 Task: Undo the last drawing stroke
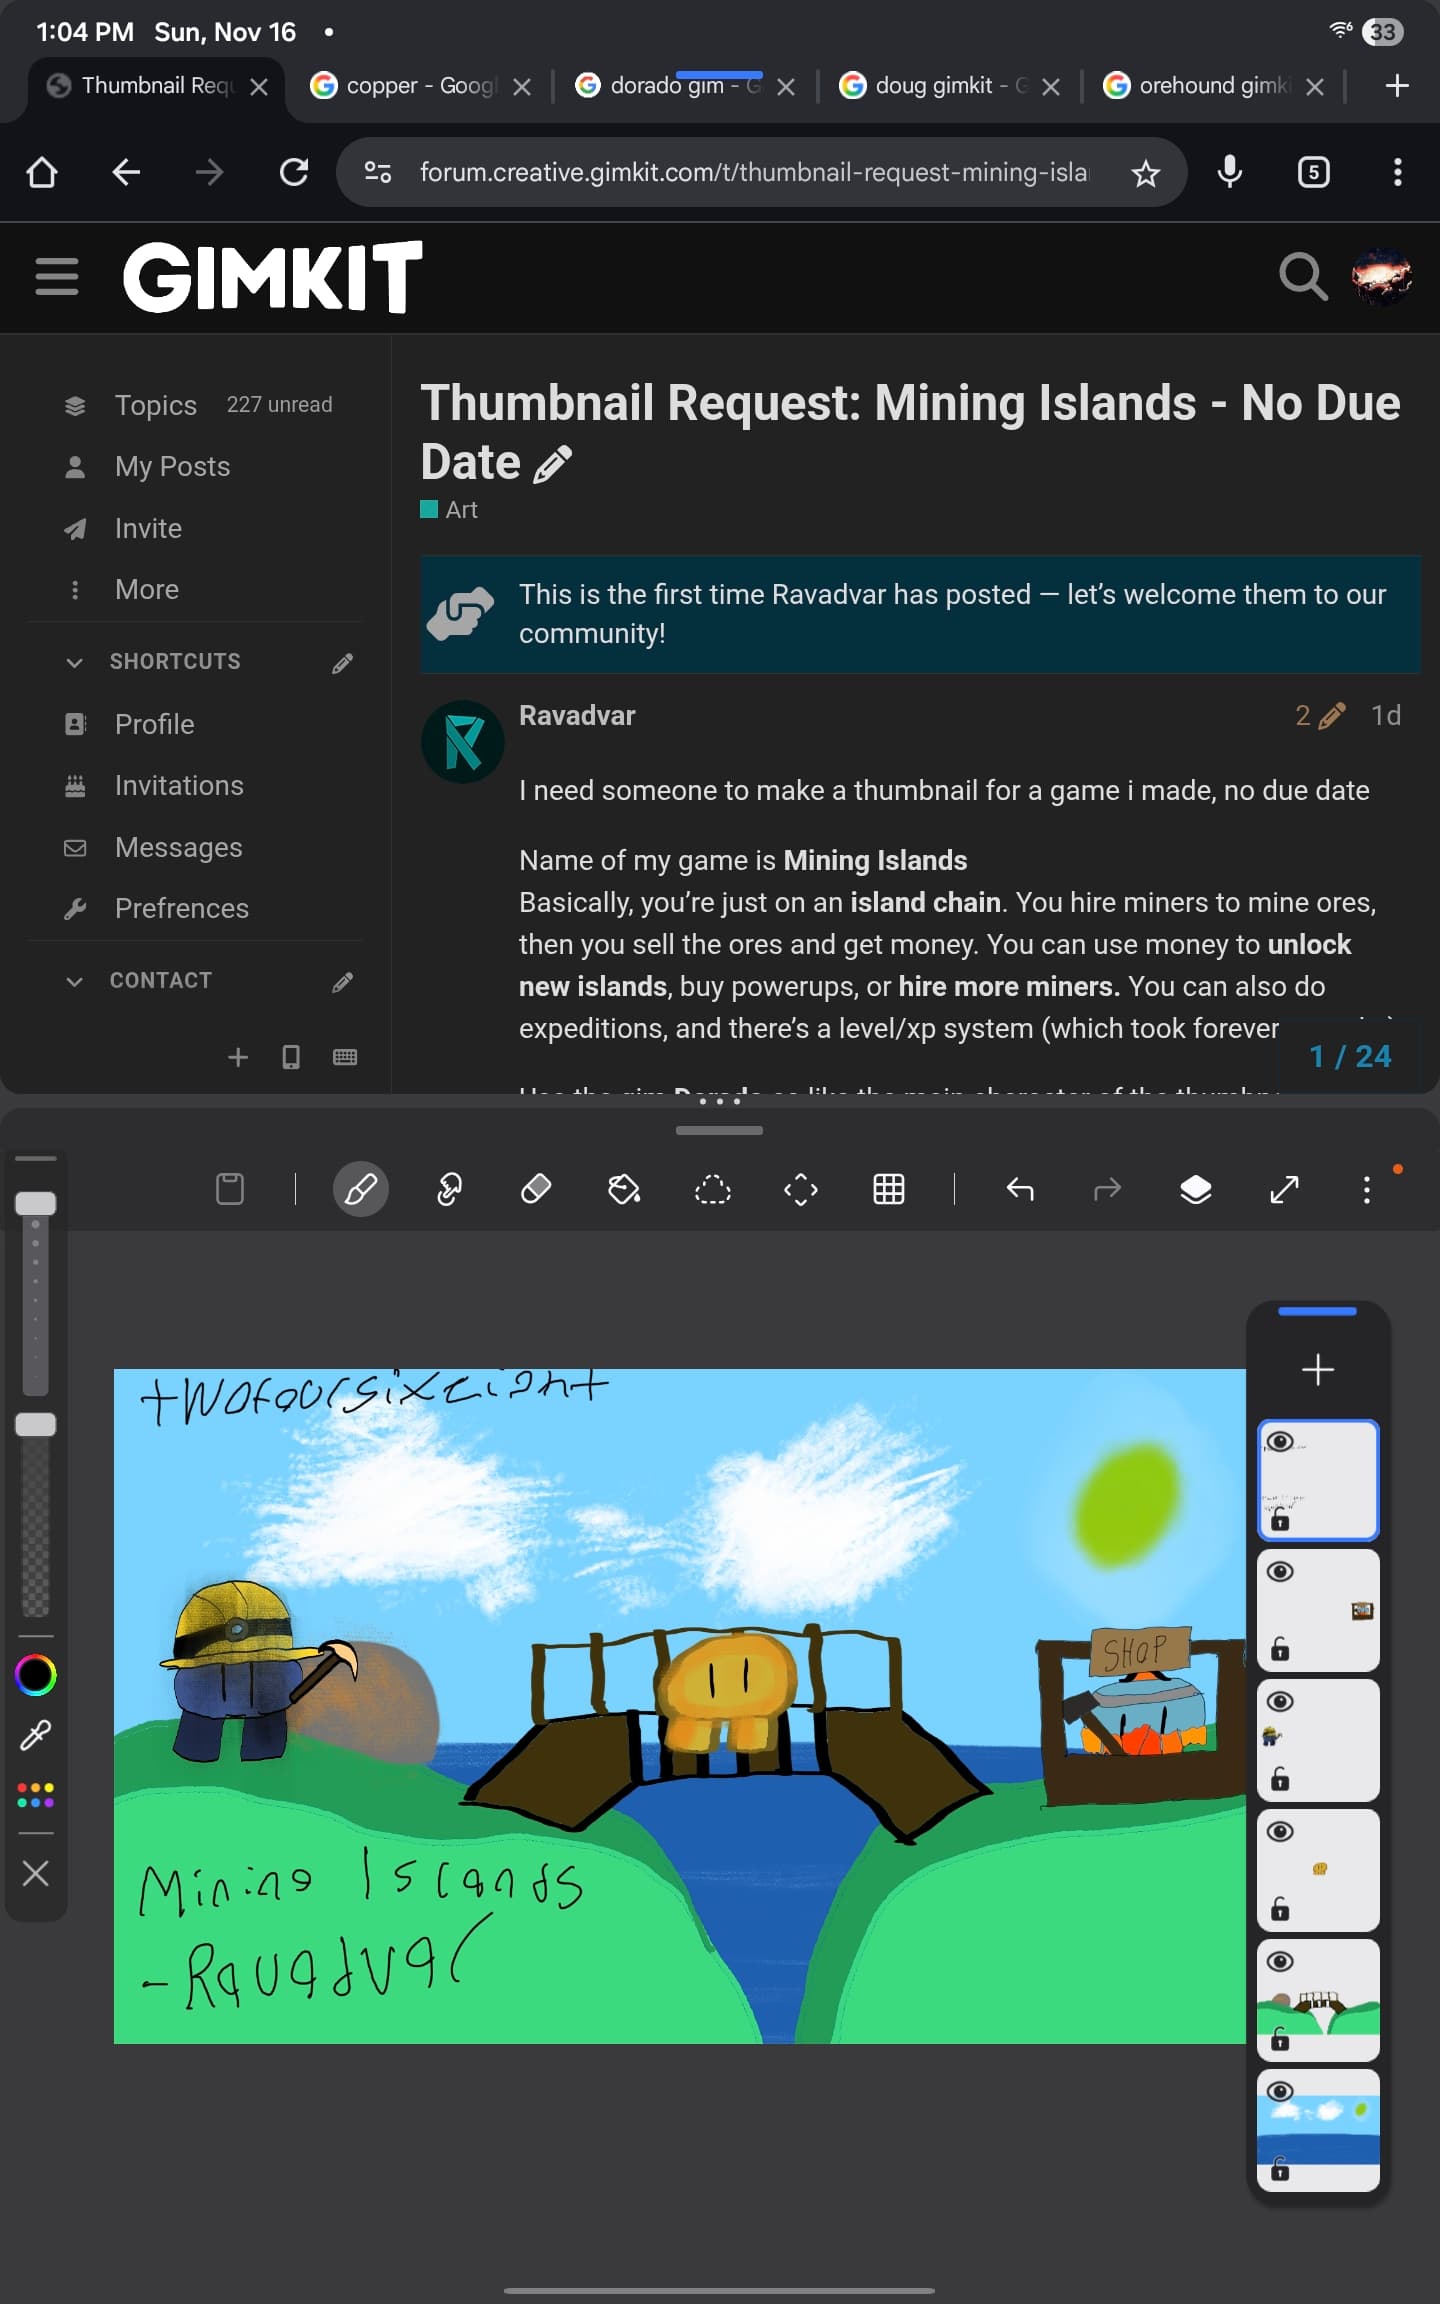[x=1019, y=1189]
